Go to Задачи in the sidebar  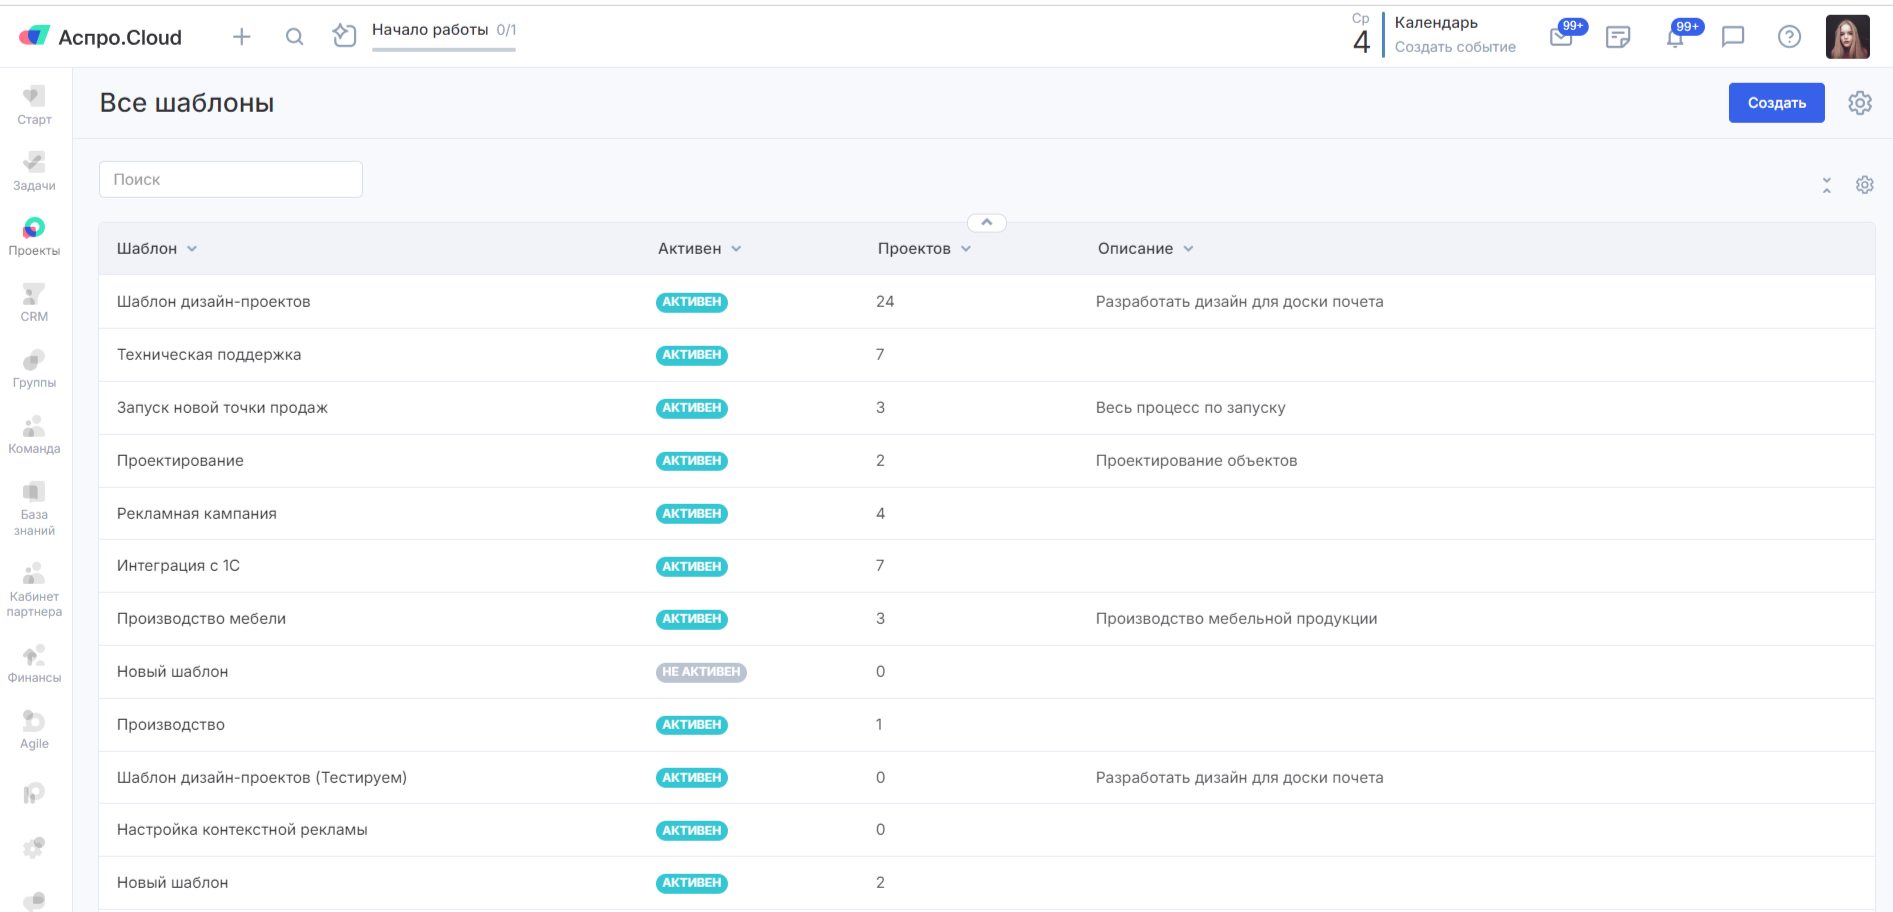34,171
